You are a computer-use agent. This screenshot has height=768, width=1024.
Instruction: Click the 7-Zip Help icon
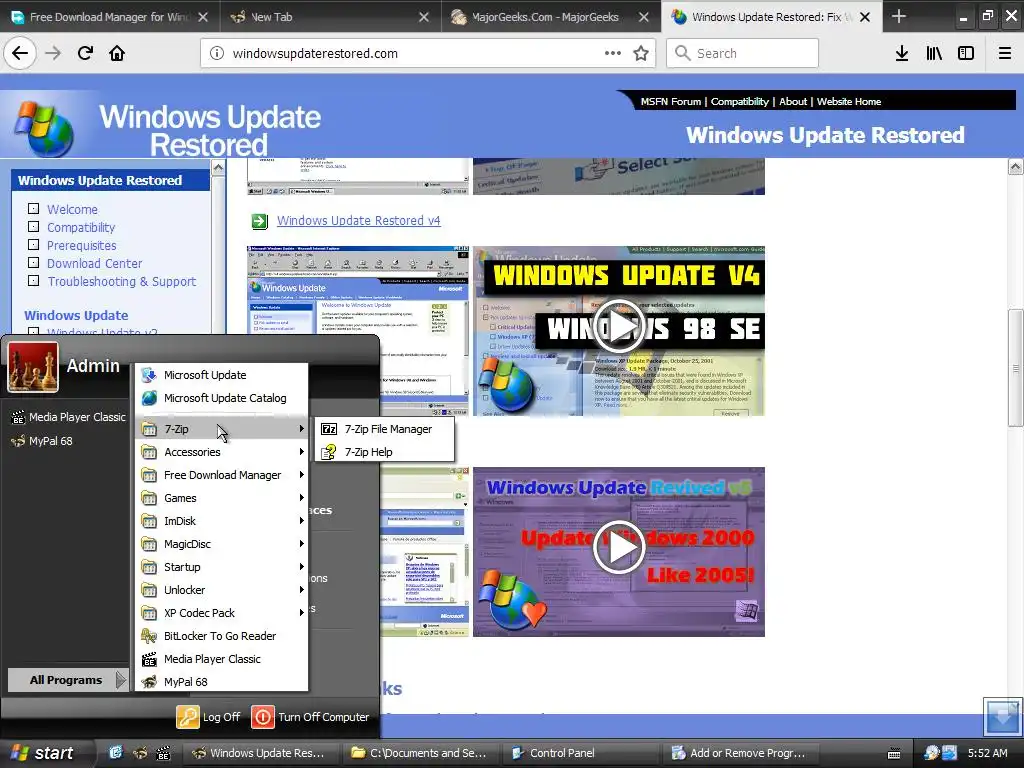(x=329, y=452)
